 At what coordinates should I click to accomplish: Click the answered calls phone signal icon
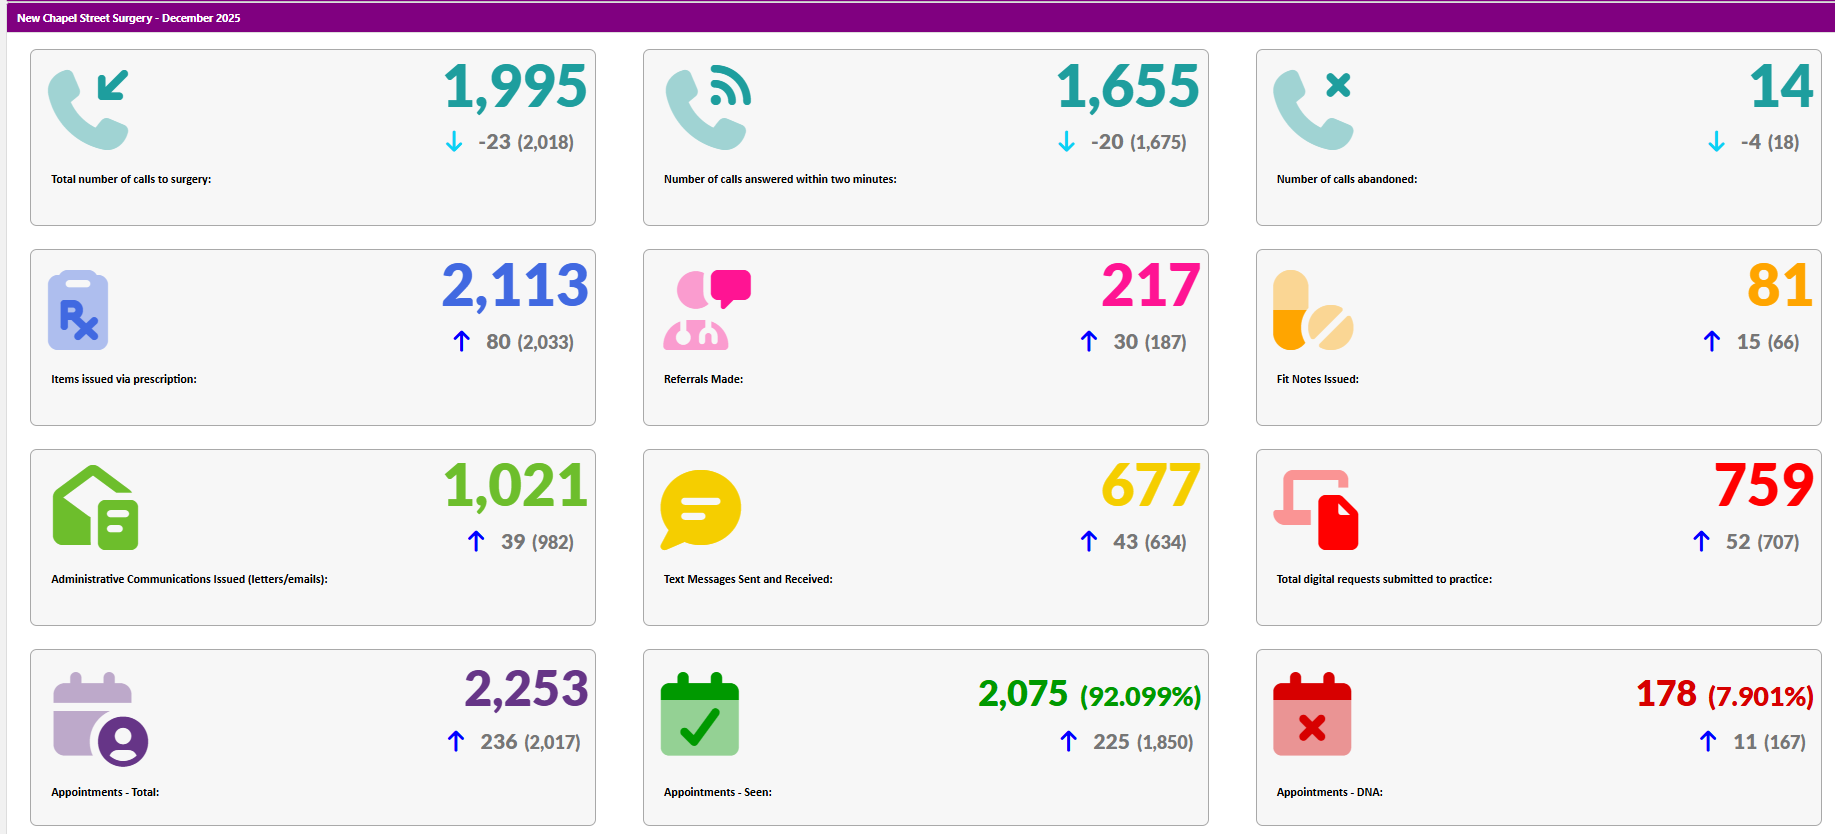708,109
